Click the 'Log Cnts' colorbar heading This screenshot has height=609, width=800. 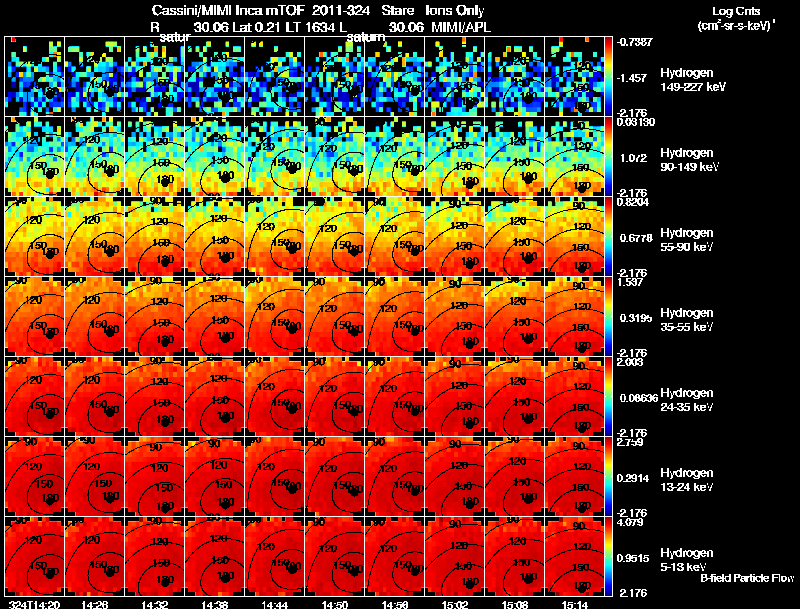click(x=735, y=11)
